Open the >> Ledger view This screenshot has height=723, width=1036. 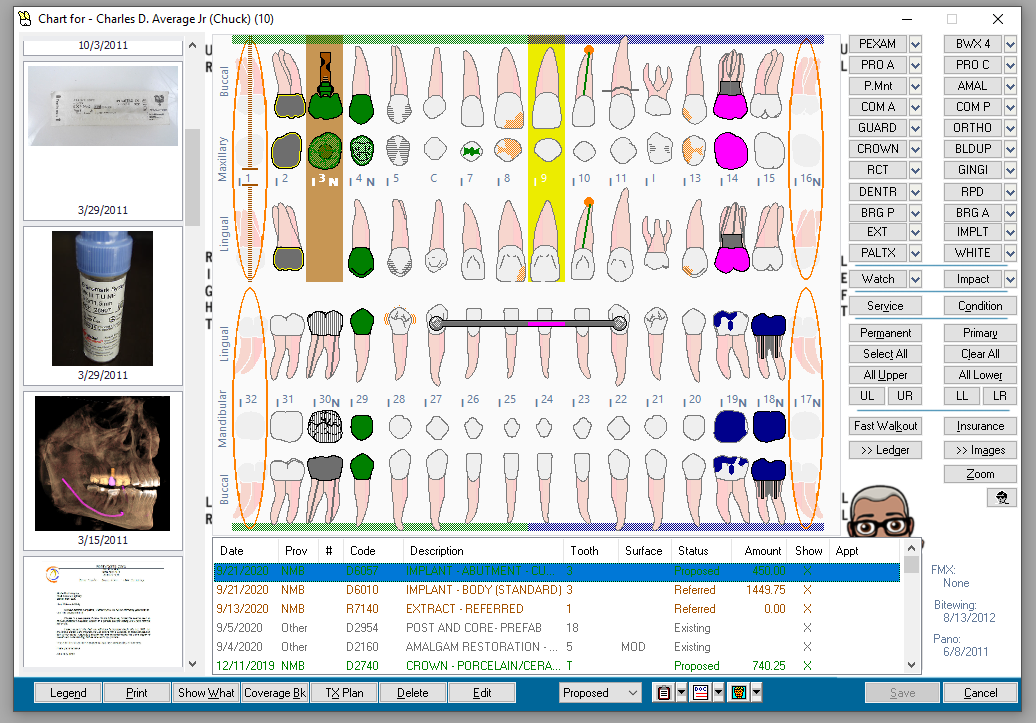point(885,449)
